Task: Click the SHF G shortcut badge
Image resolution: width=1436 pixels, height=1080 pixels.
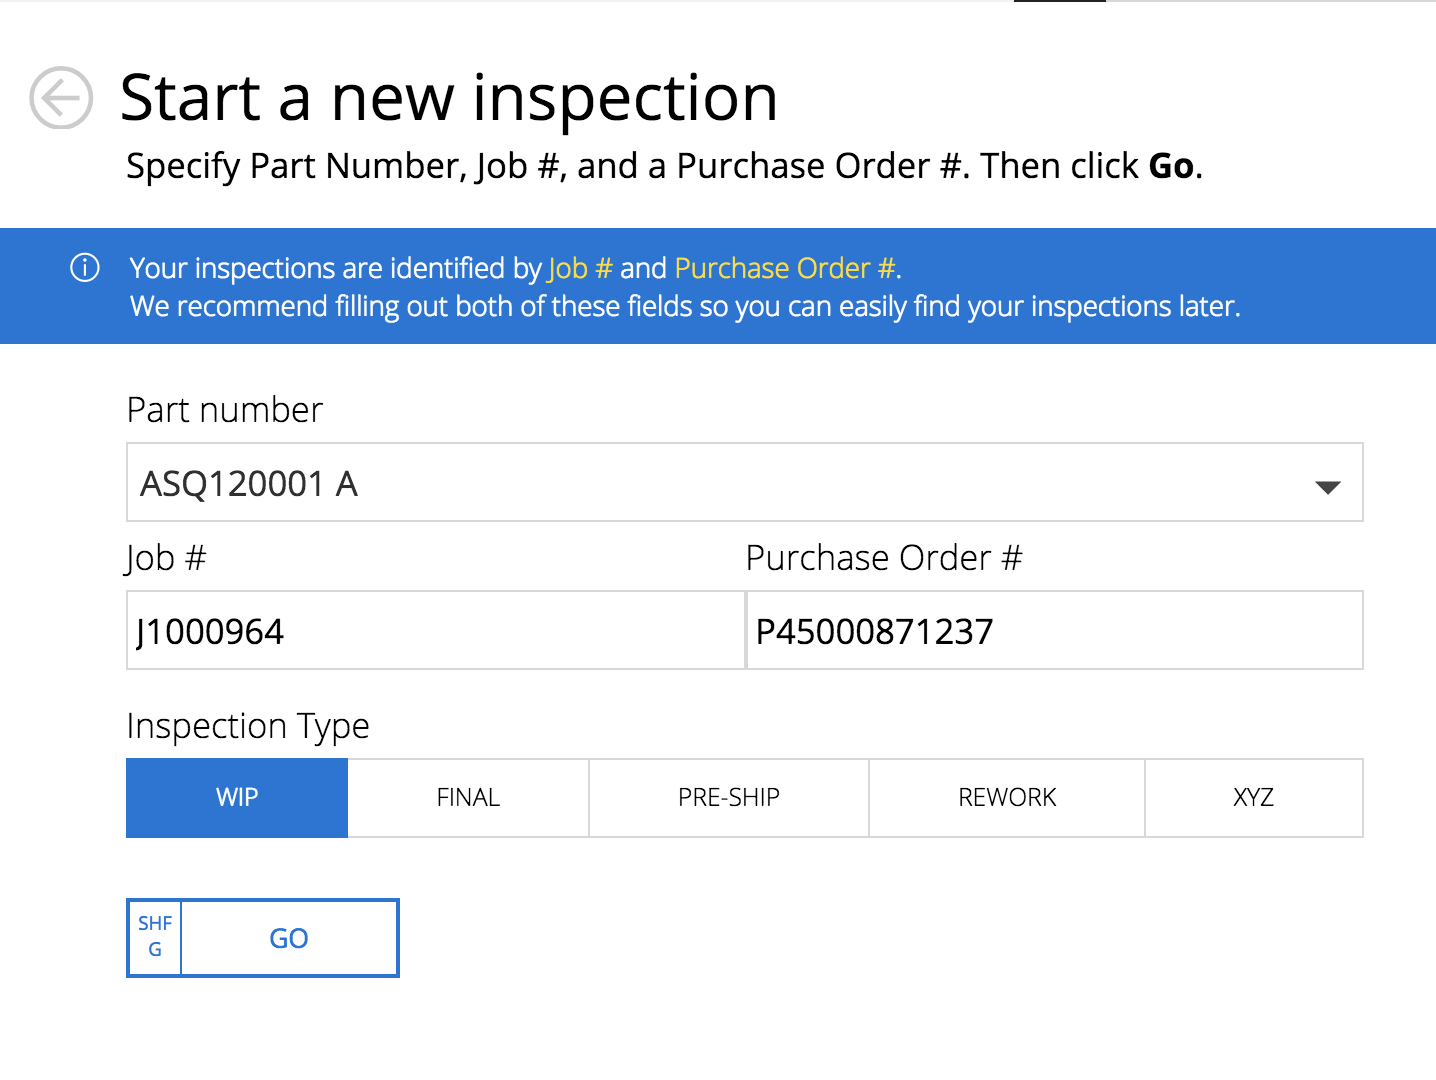Action: click(155, 937)
